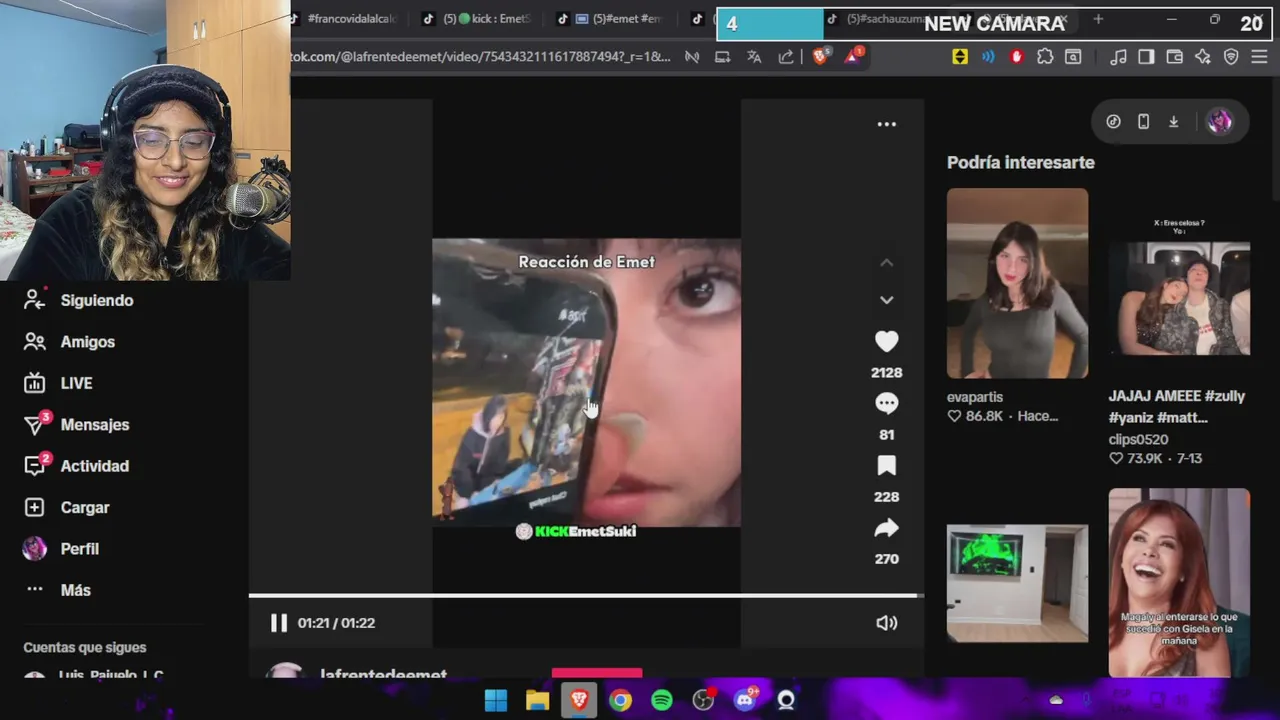Image resolution: width=1280 pixels, height=720 pixels.
Task: Share the video arrow icon (270)
Action: (x=886, y=528)
